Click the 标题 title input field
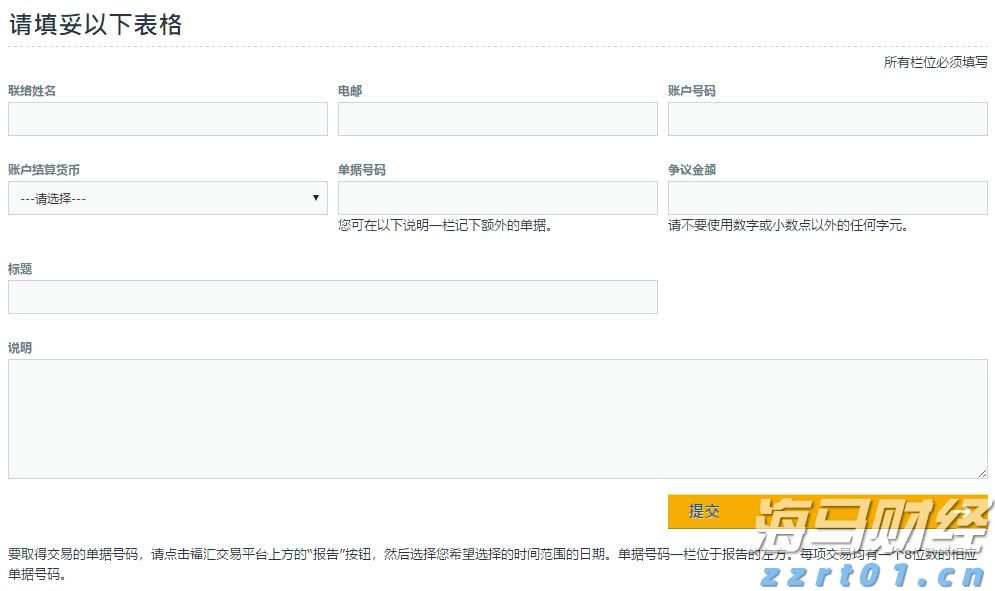 coord(332,297)
